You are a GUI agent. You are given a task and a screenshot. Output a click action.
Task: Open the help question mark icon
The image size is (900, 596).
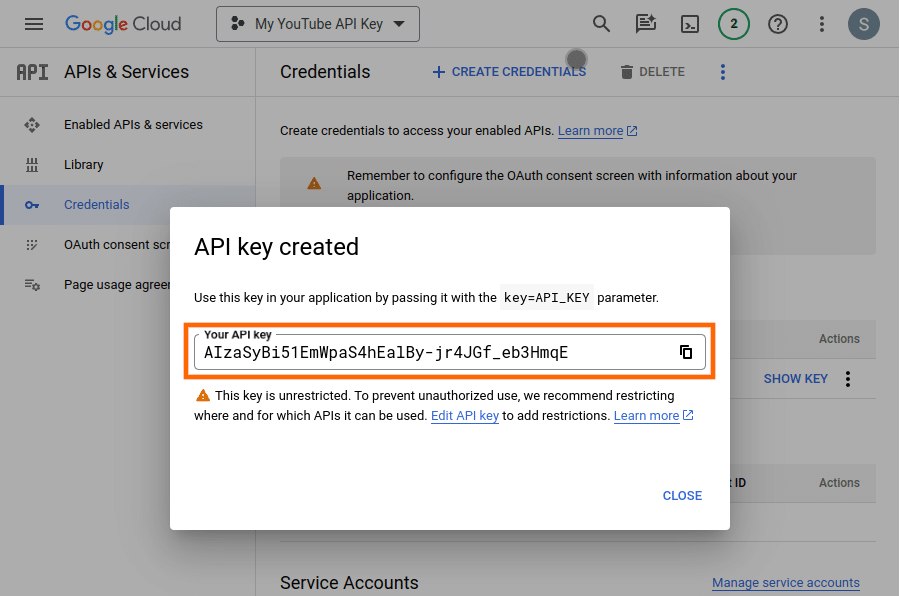(x=778, y=24)
